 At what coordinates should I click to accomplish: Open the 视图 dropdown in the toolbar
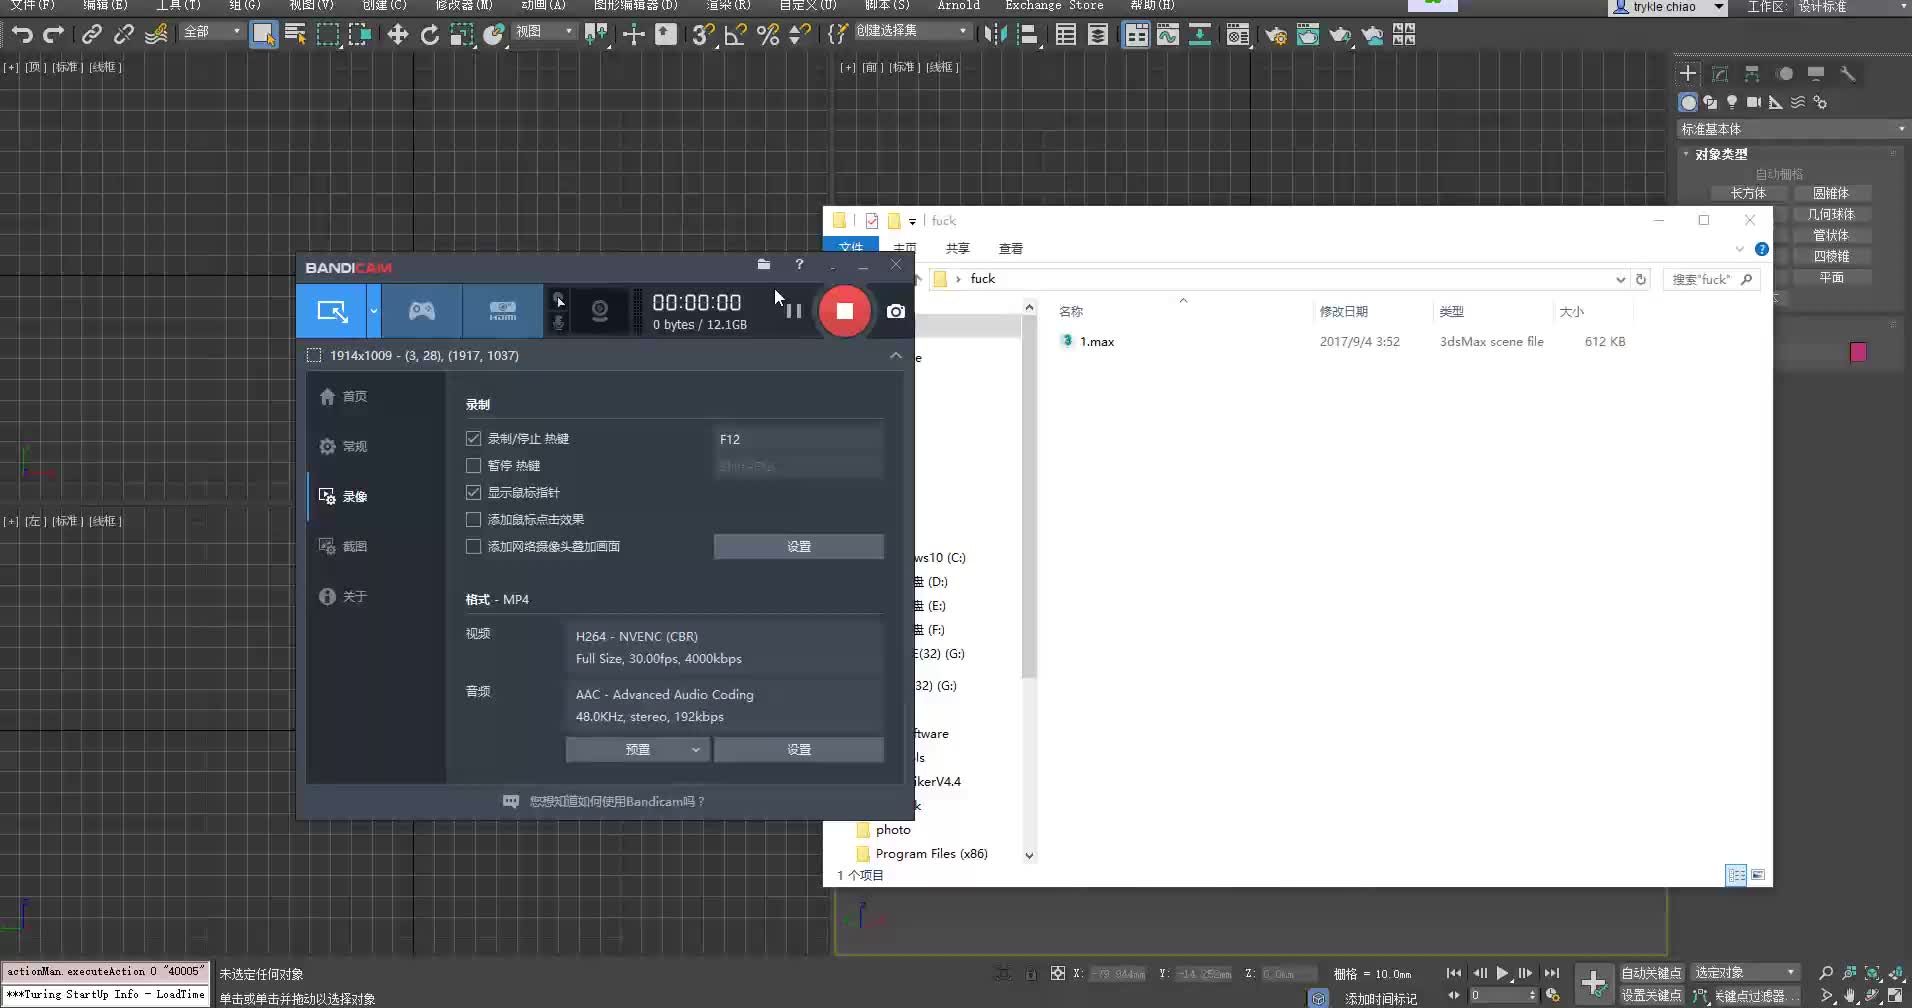(x=545, y=31)
